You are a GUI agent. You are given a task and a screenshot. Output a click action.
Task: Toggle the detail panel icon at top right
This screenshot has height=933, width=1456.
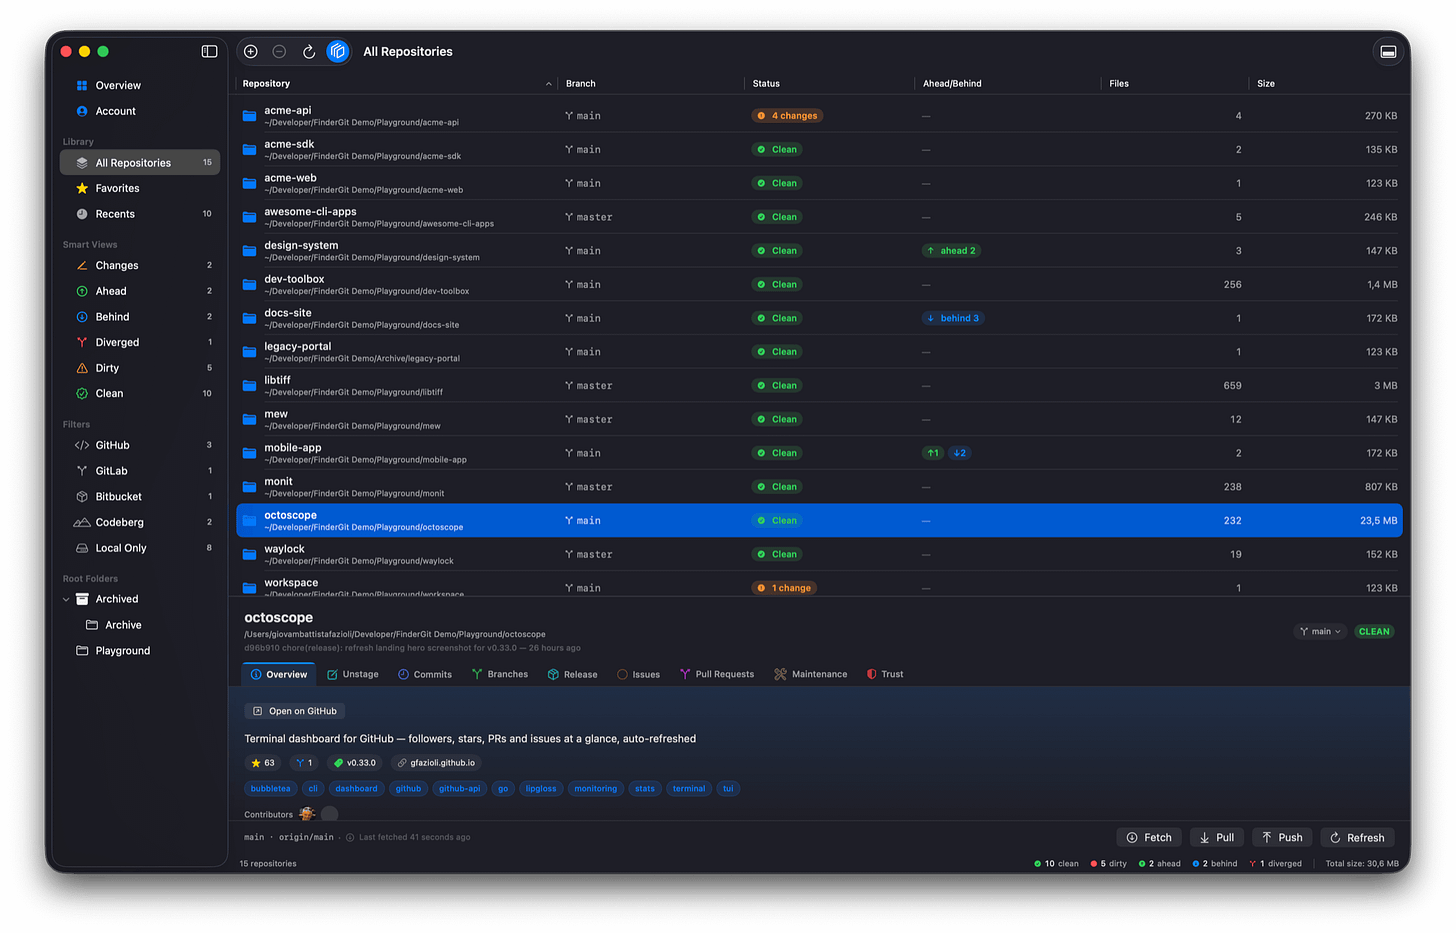tap(1388, 52)
